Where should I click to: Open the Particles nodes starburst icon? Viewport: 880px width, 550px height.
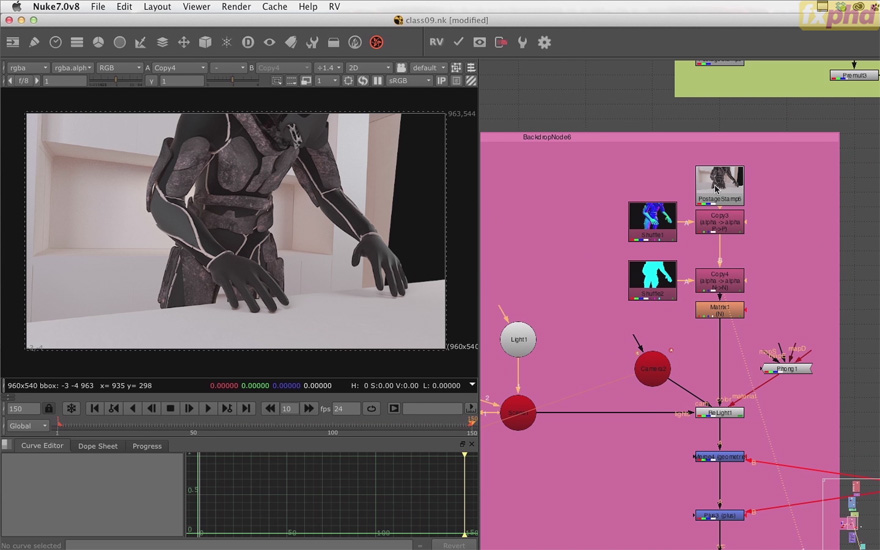click(227, 42)
